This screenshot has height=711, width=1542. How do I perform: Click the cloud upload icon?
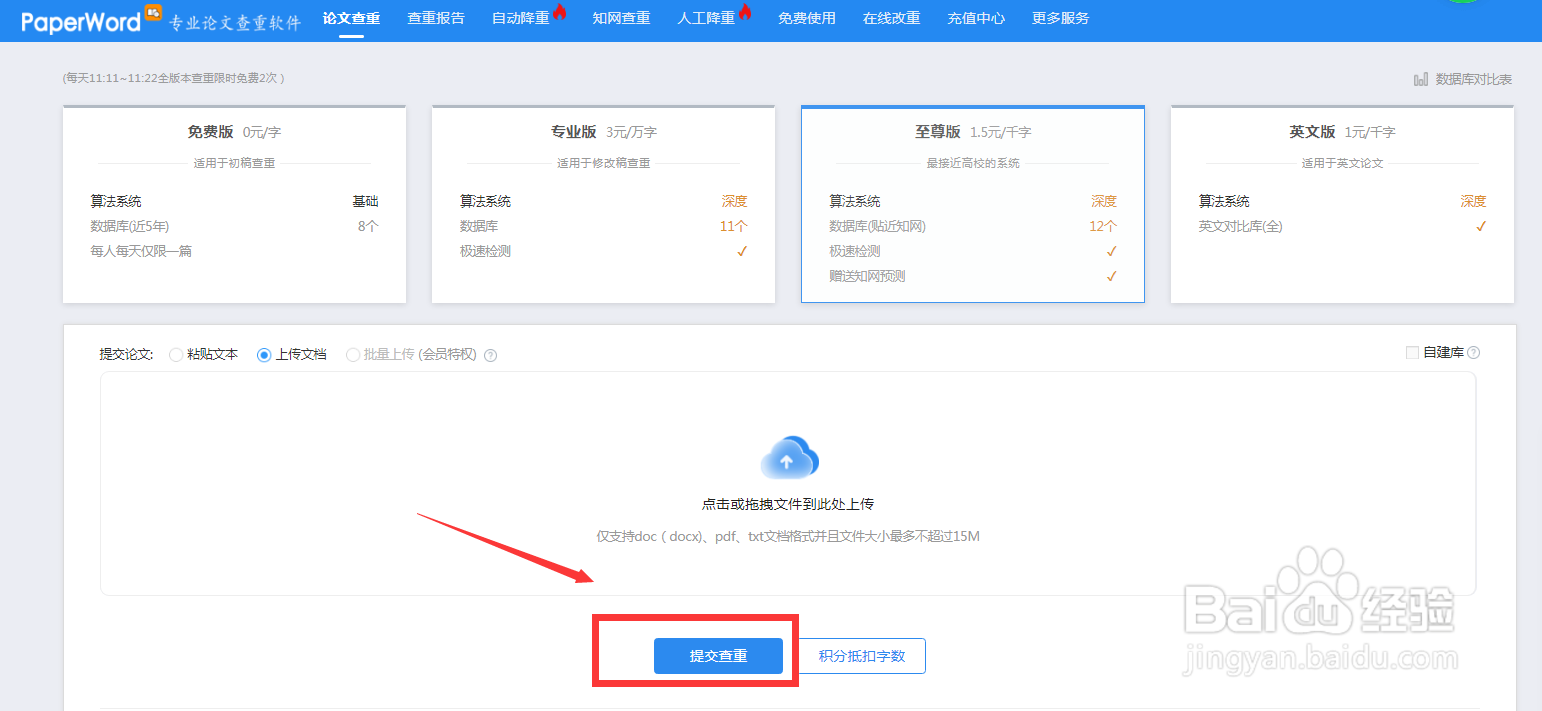click(x=789, y=457)
